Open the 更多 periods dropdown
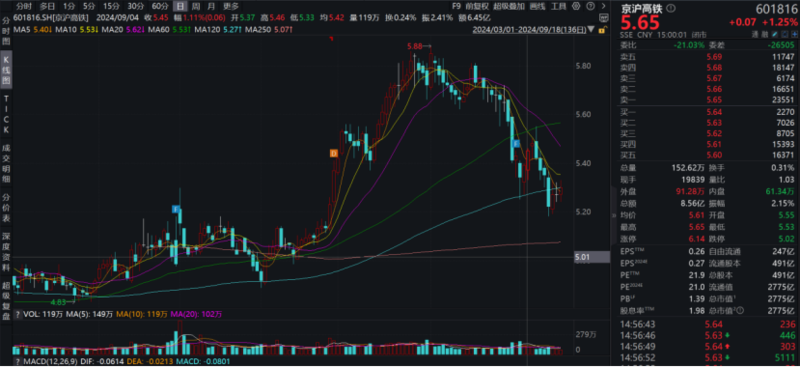 pos(231,6)
